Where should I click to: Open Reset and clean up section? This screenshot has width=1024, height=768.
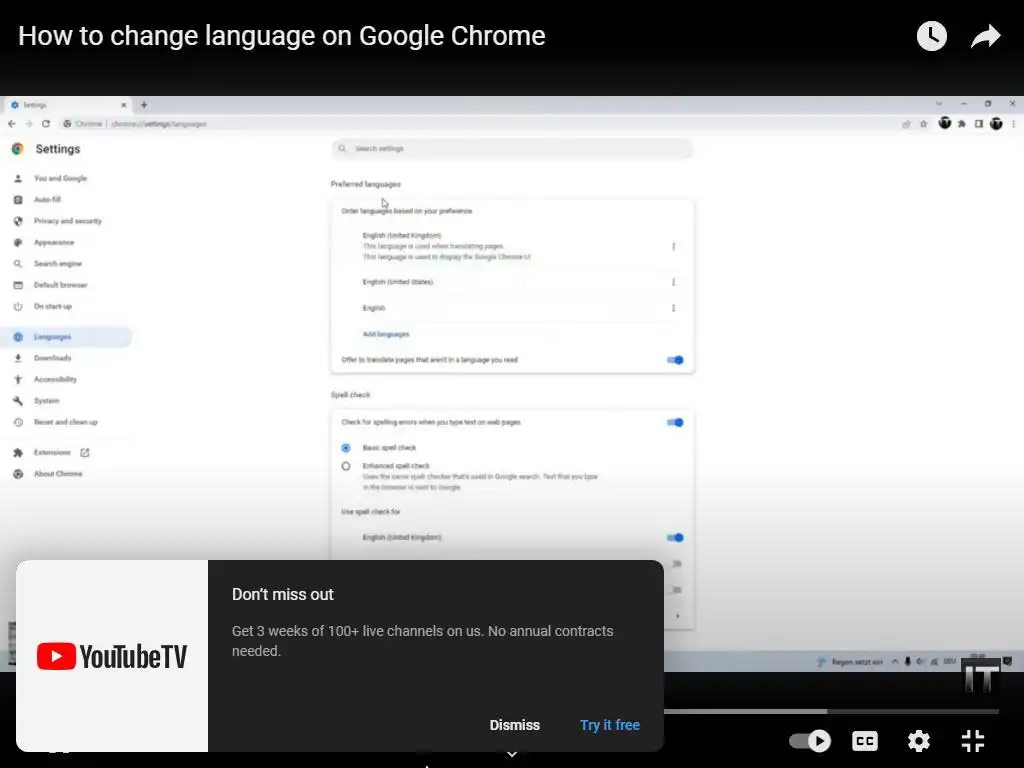pos(65,423)
